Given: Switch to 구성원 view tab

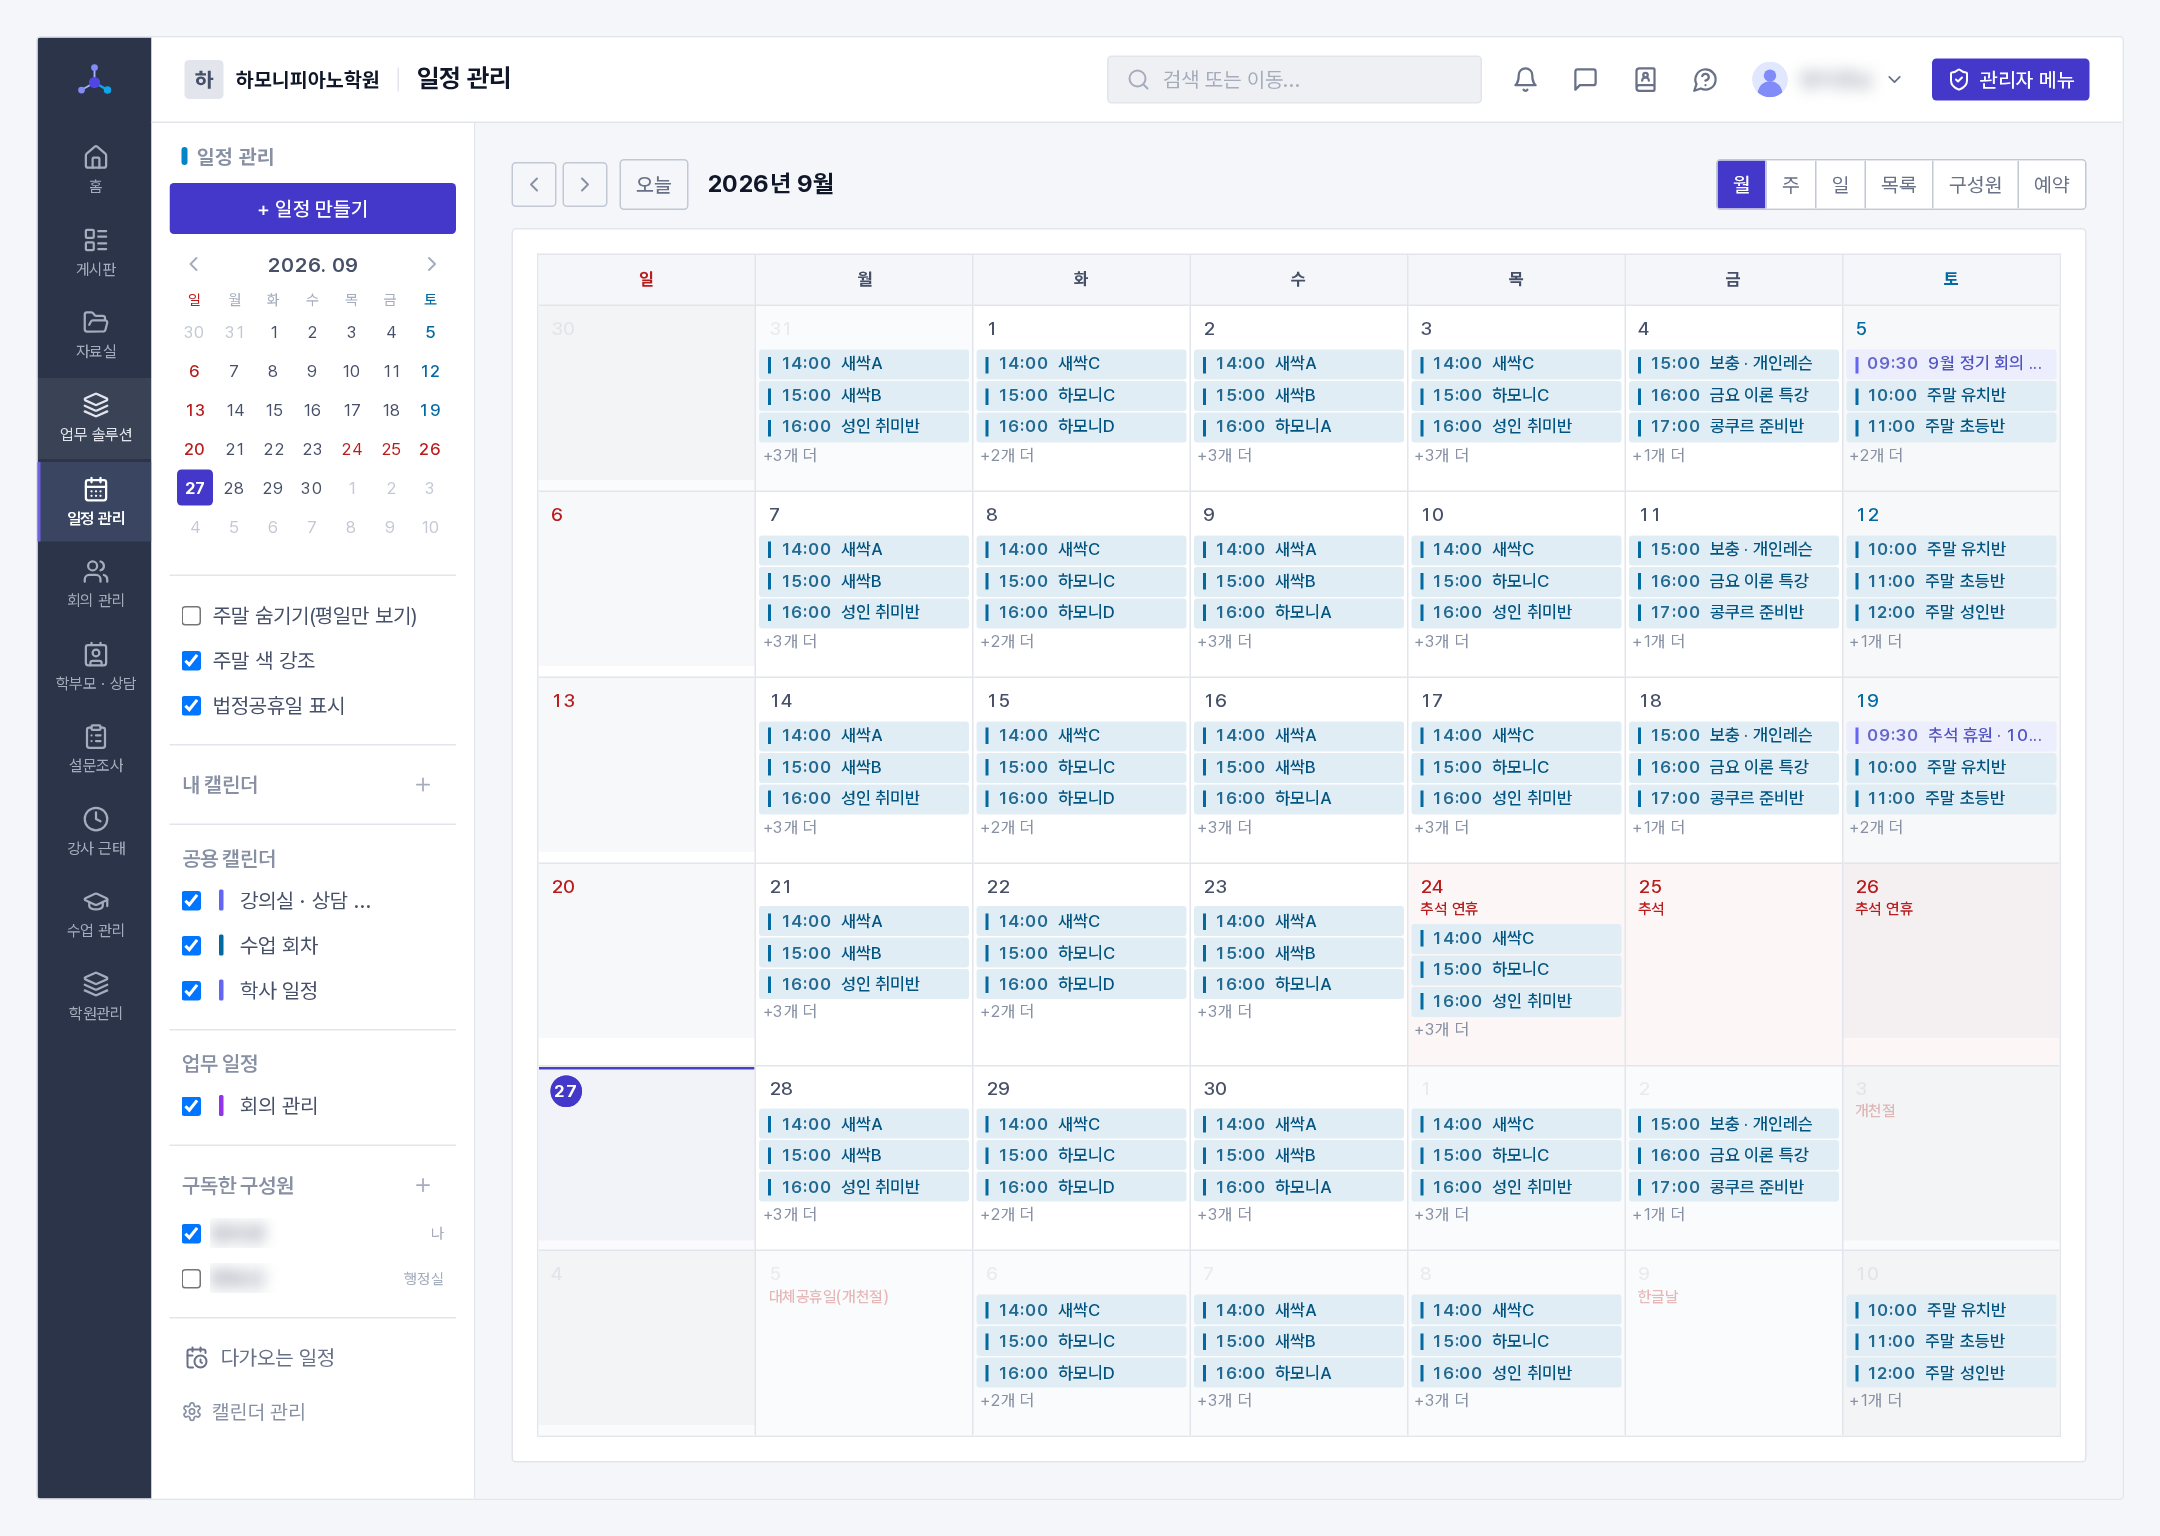Looking at the screenshot, I should [x=1975, y=184].
